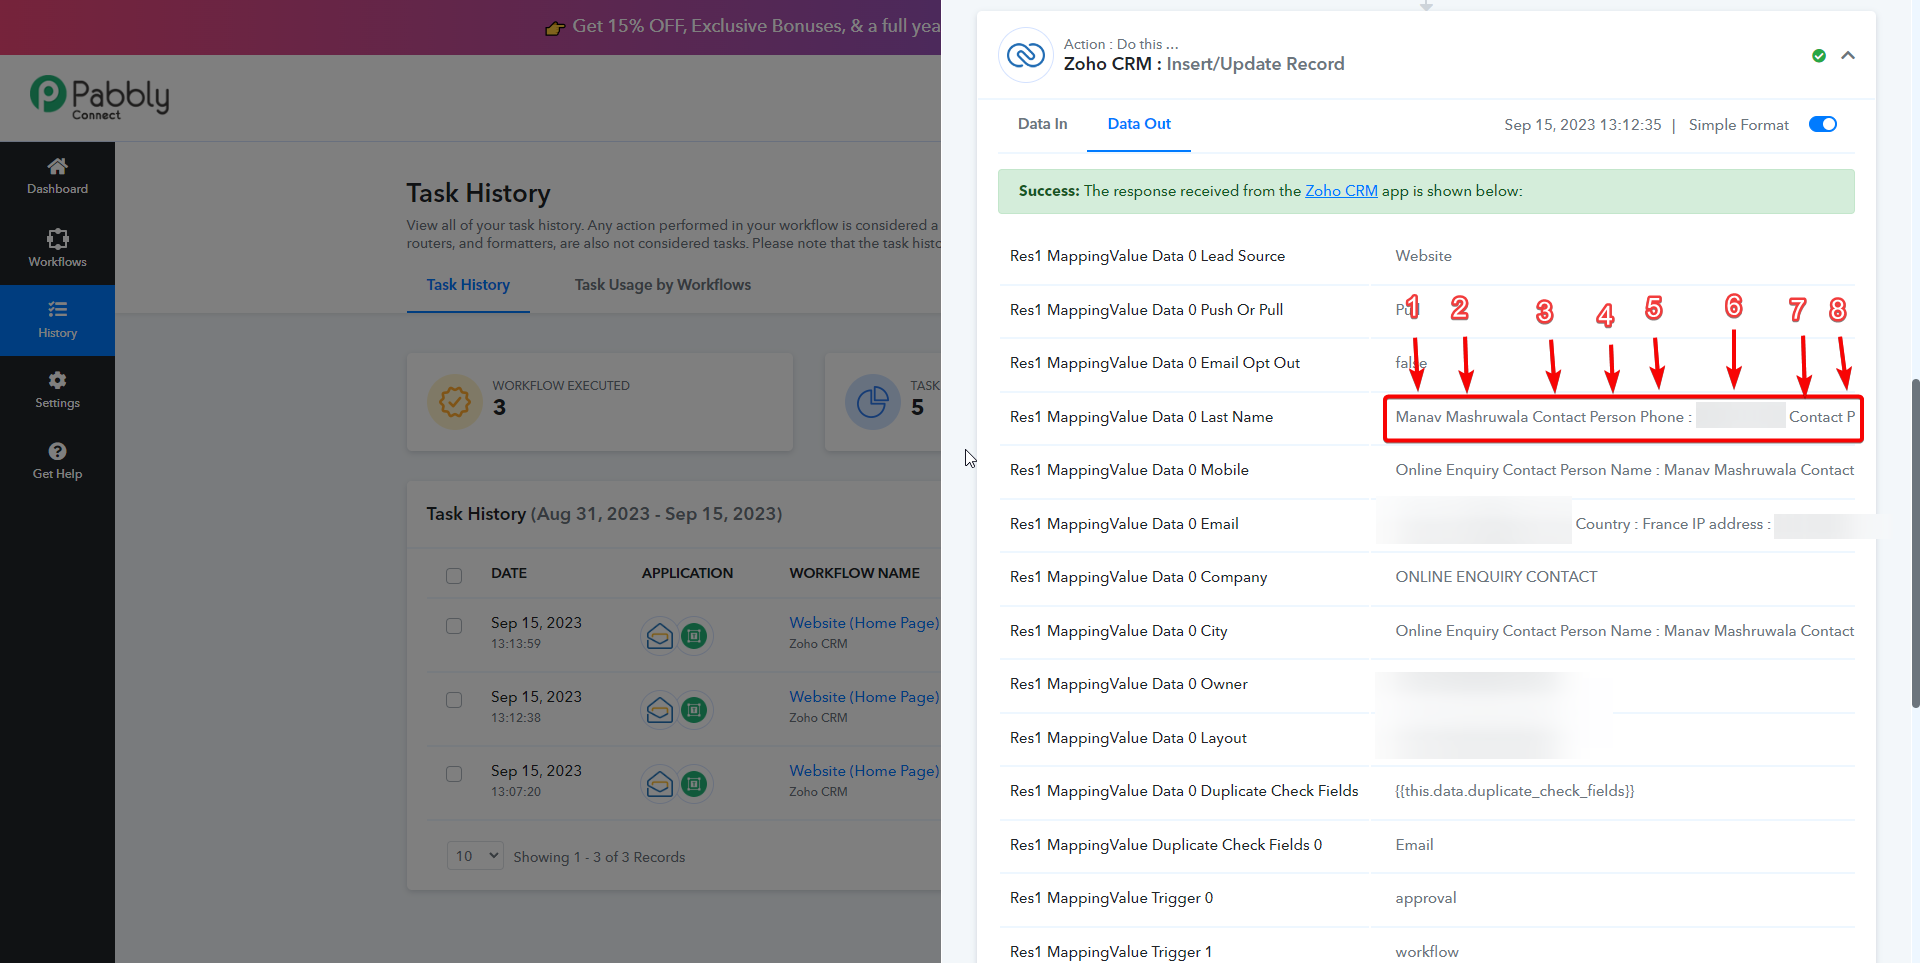Click the Workflow Executed badge icon

[x=455, y=402]
